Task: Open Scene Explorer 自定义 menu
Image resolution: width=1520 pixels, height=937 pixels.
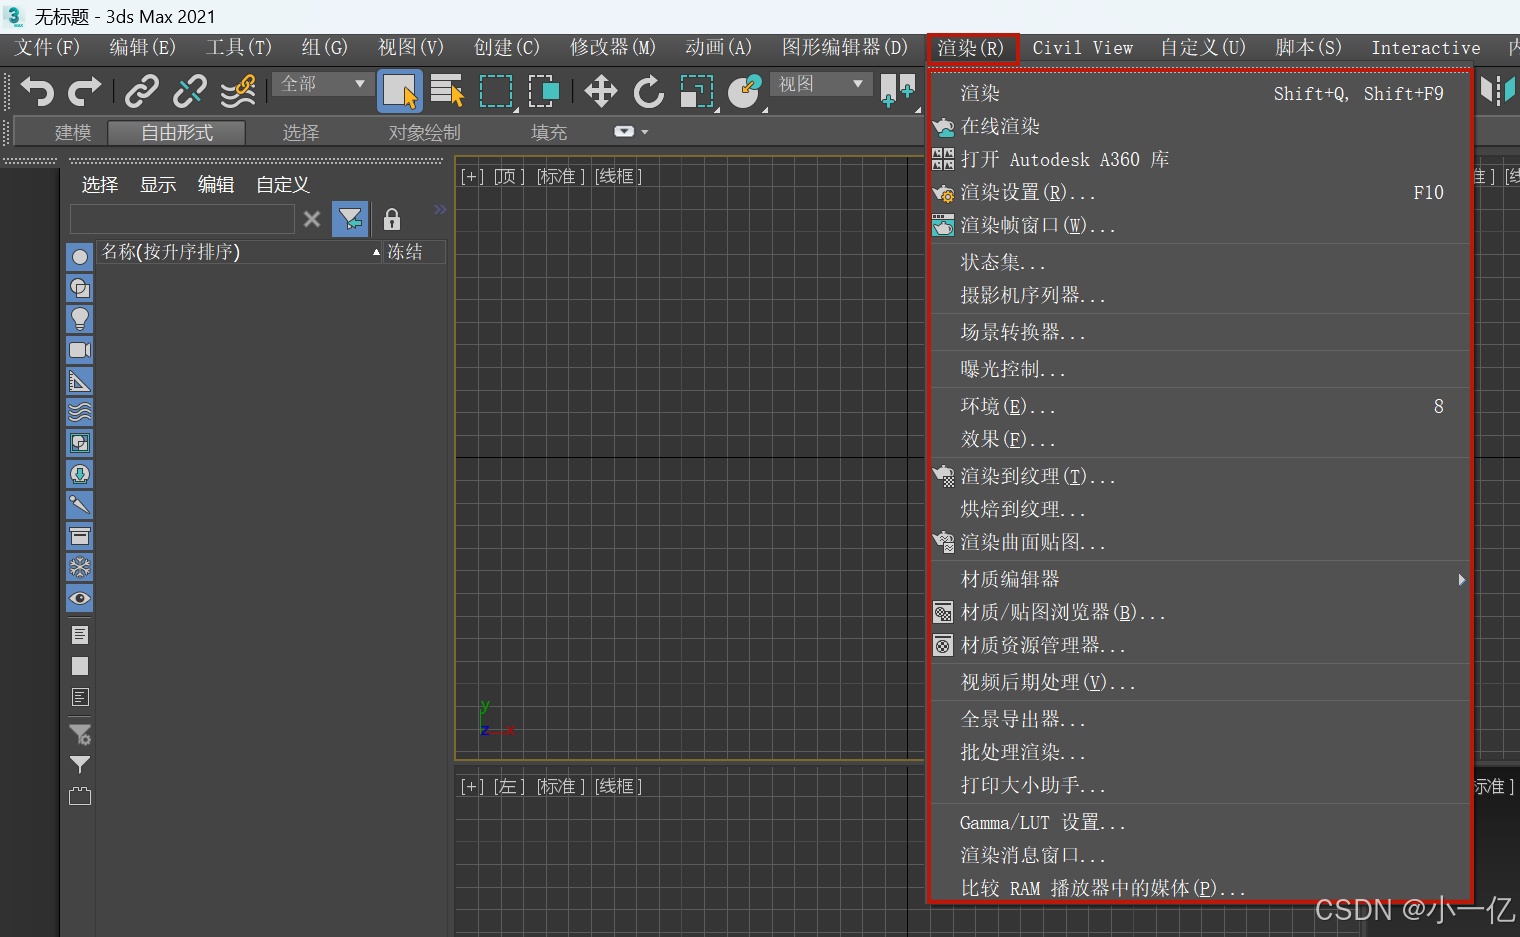Action: (x=282, y=184)
